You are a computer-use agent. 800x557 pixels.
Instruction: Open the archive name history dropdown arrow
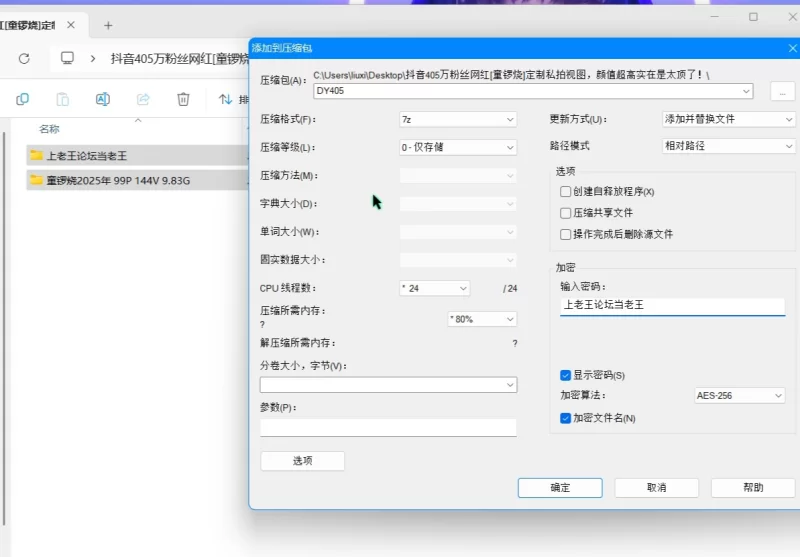click(746, 91)
